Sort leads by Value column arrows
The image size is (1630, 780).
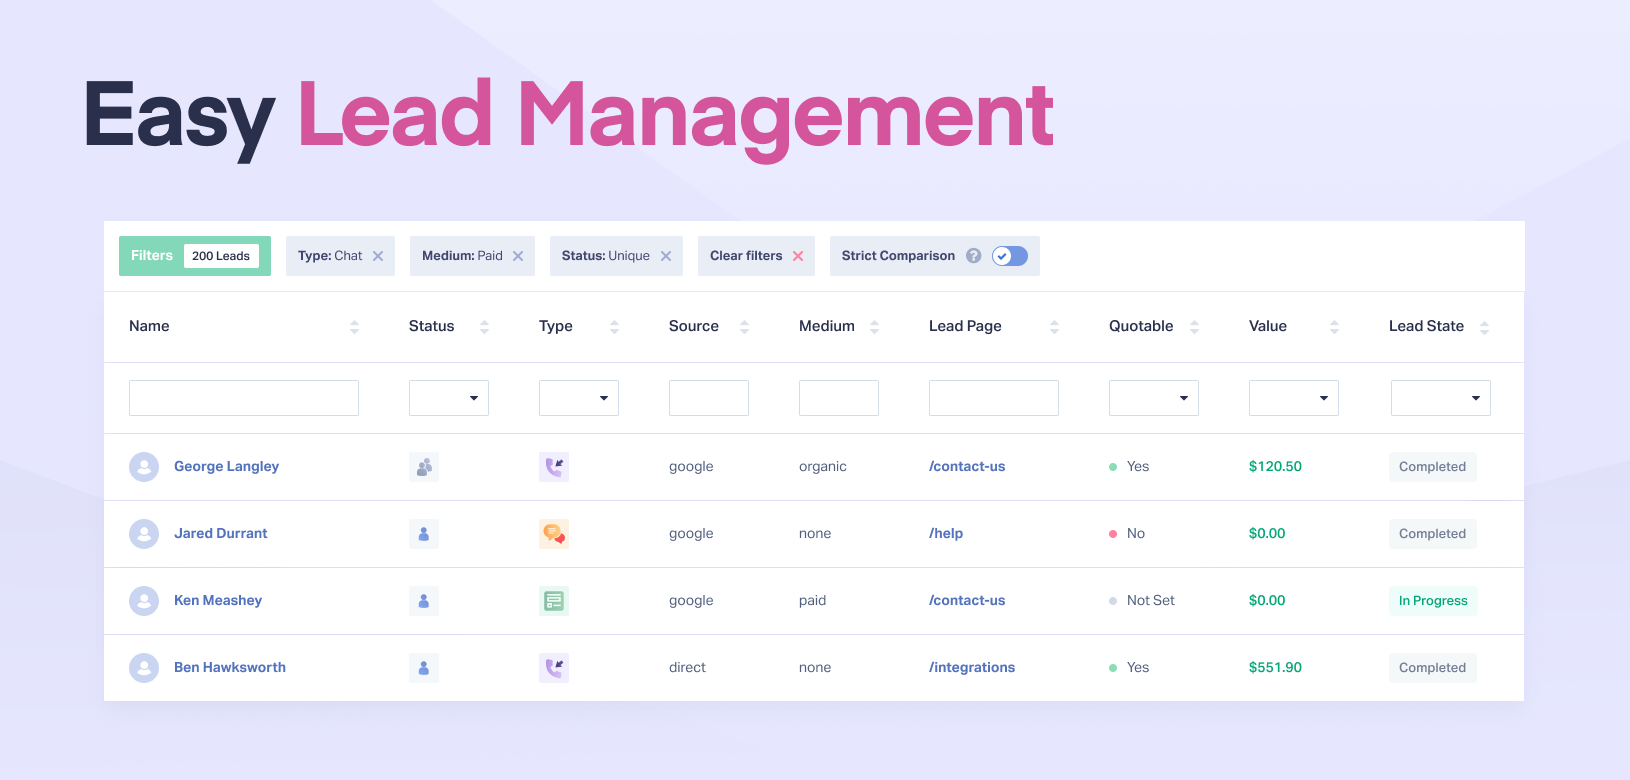coord(1334,327)
